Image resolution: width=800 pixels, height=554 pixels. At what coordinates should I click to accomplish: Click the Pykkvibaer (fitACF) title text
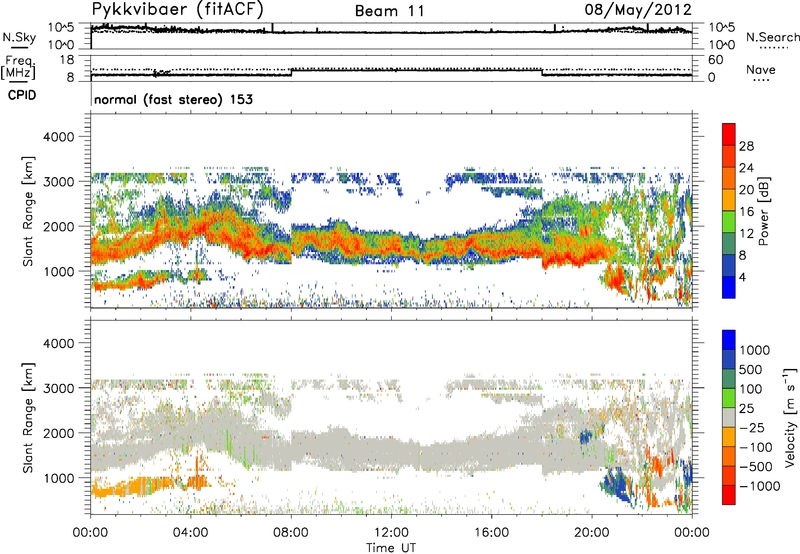pyautogui.click(x=178, y=10)
